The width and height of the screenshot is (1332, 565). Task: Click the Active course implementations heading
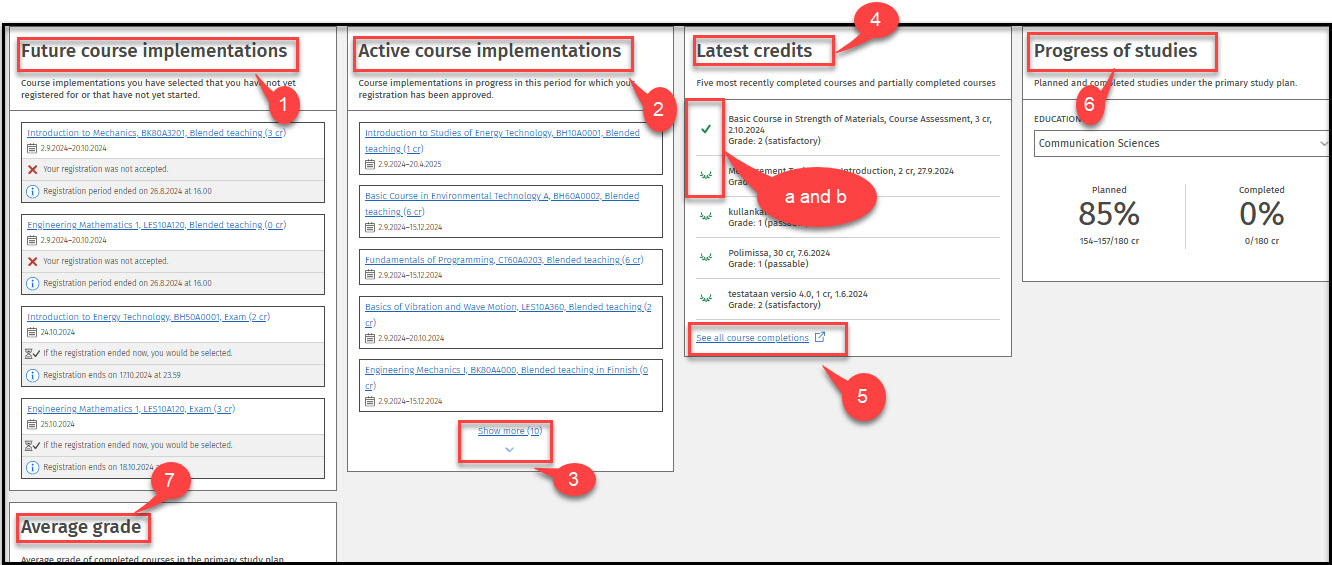[490, 51]
